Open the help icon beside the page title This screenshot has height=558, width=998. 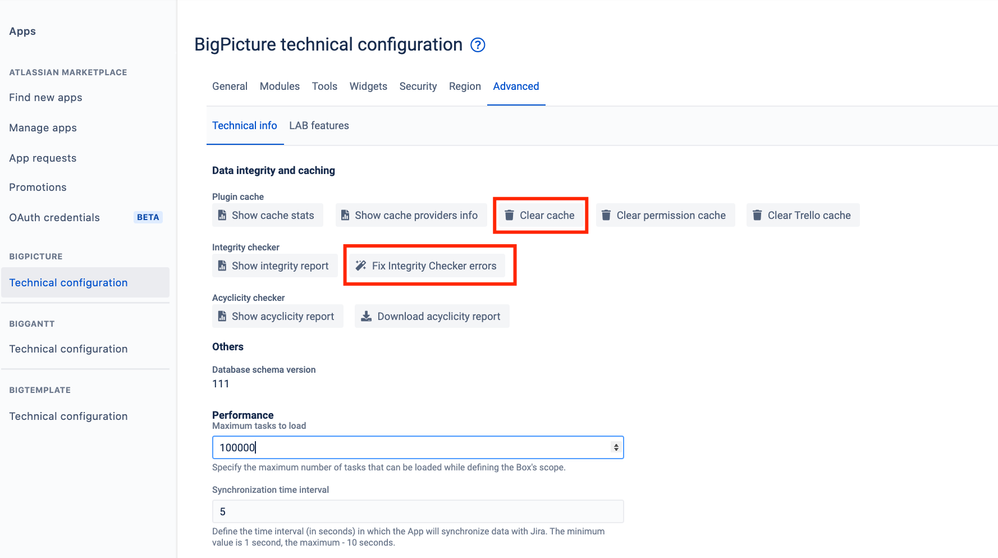pos(477,45)
